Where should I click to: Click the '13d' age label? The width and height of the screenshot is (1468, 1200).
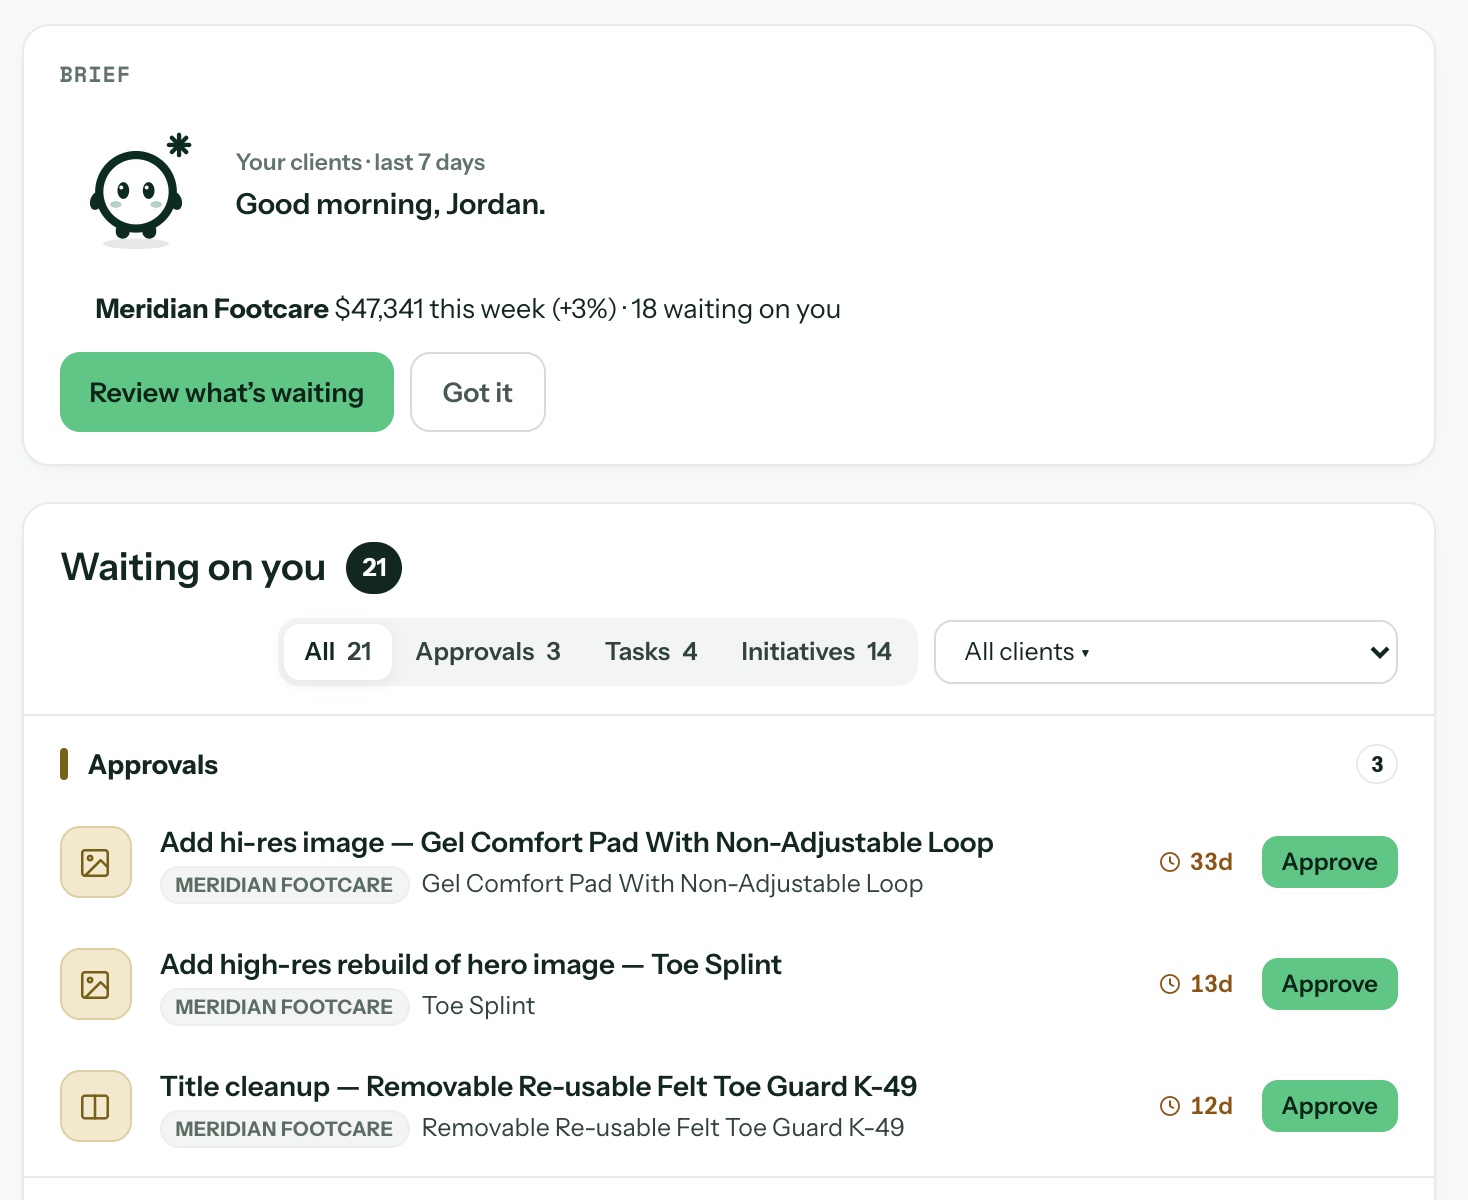(1211, 984)
